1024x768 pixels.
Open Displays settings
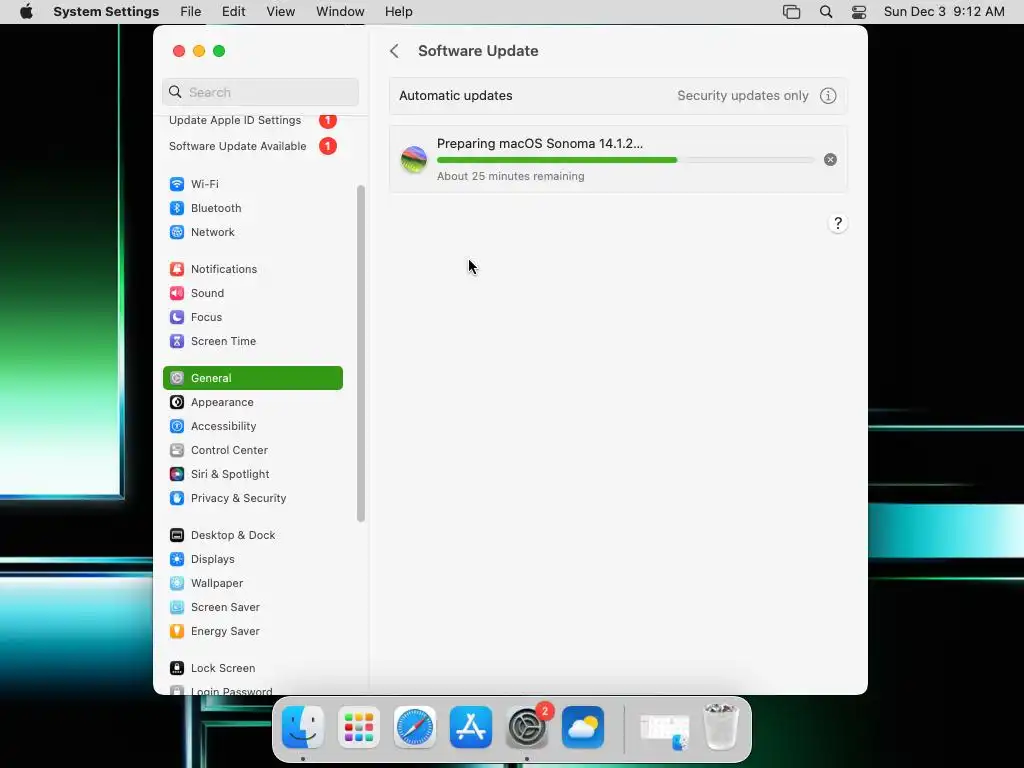[253, 560]
